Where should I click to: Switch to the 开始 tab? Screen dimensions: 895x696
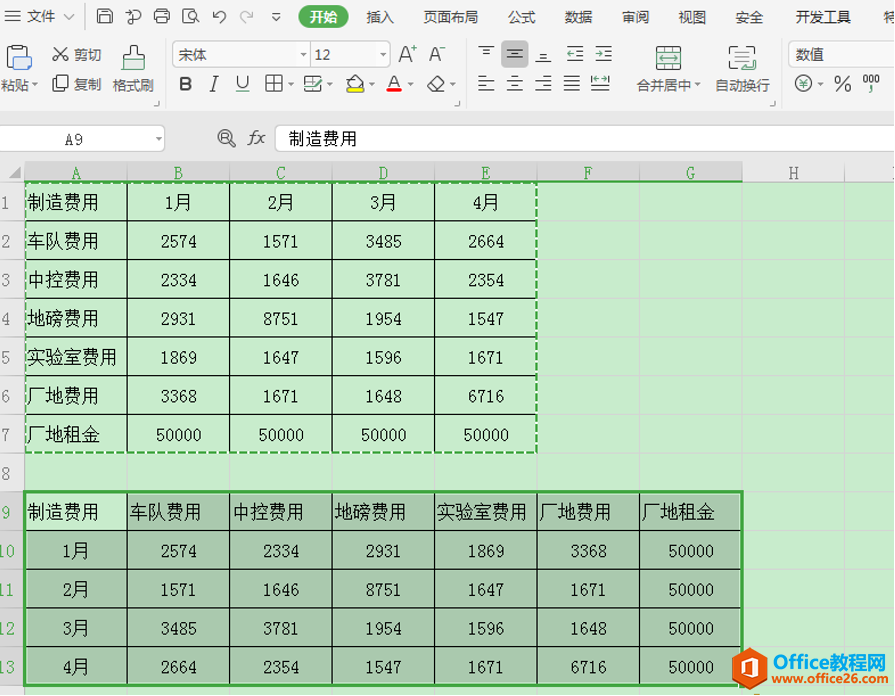[324, 17]
